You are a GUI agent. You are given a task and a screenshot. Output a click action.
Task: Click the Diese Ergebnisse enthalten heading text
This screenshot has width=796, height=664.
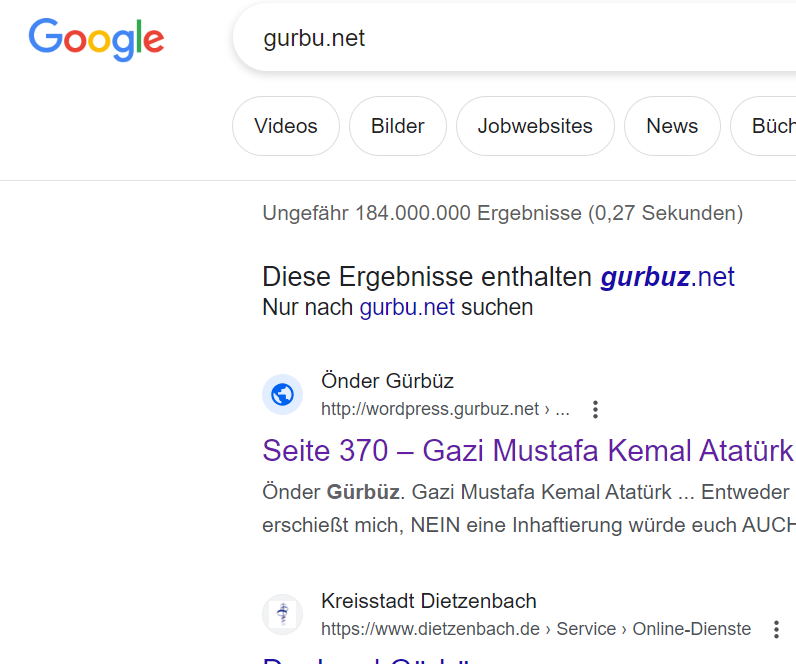427,277
